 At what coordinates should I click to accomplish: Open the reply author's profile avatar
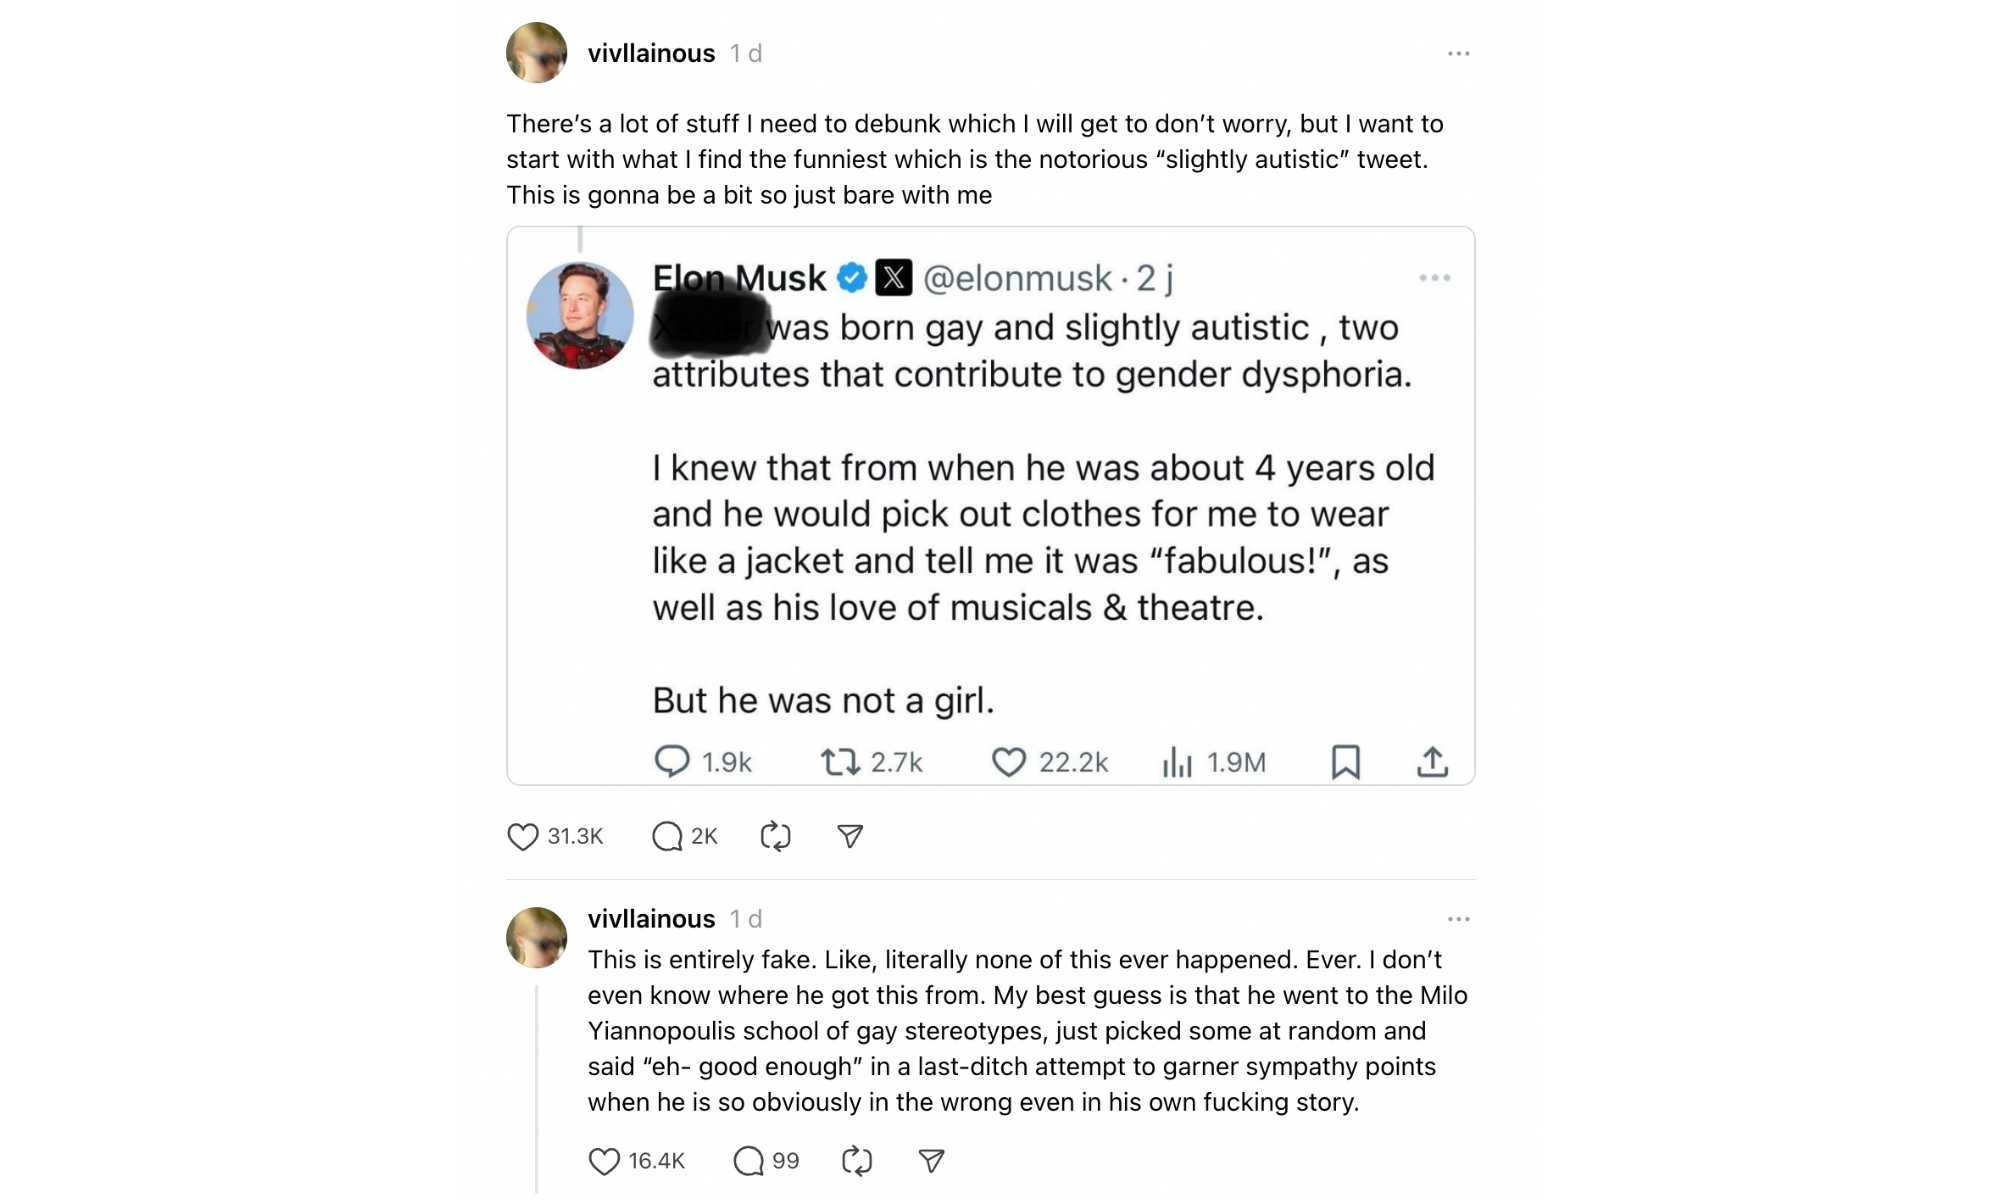536,938
